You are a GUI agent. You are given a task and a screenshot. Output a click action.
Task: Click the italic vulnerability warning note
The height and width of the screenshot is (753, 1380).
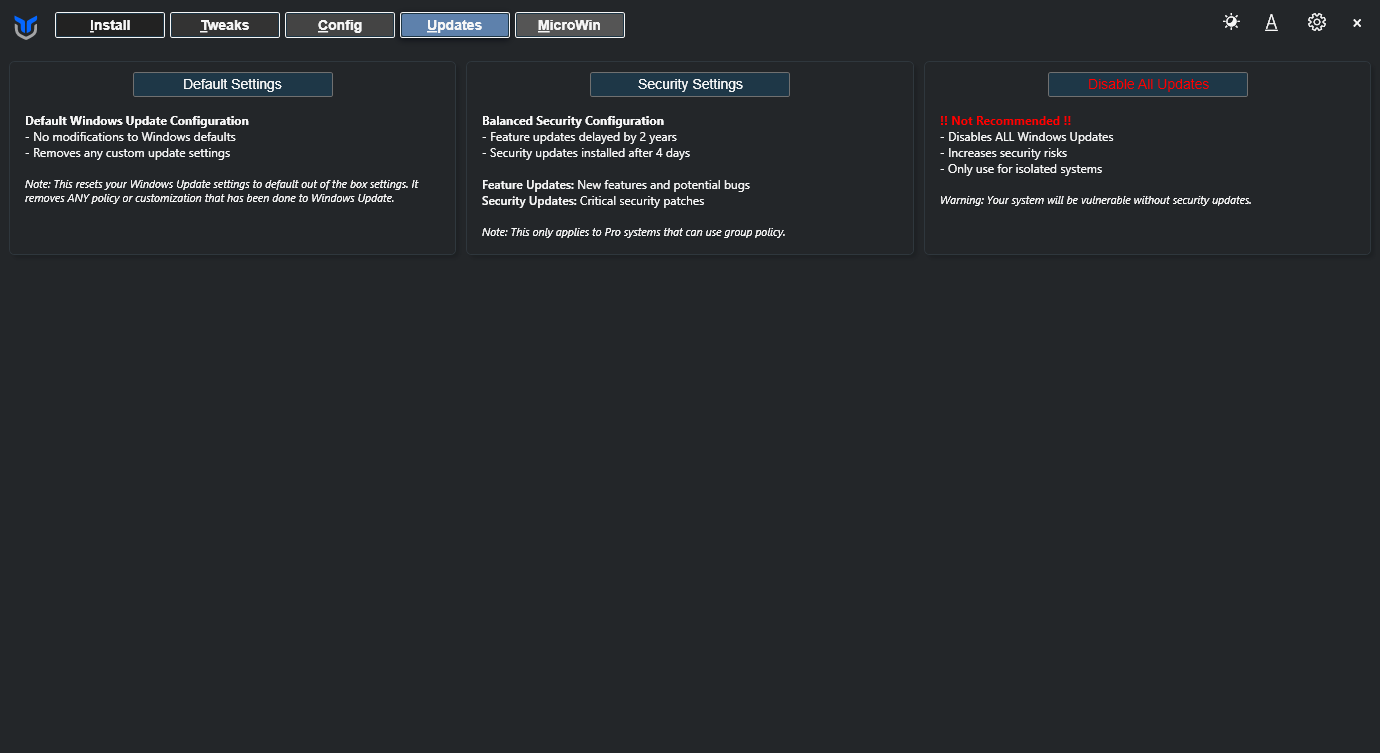pos(1095,200)
